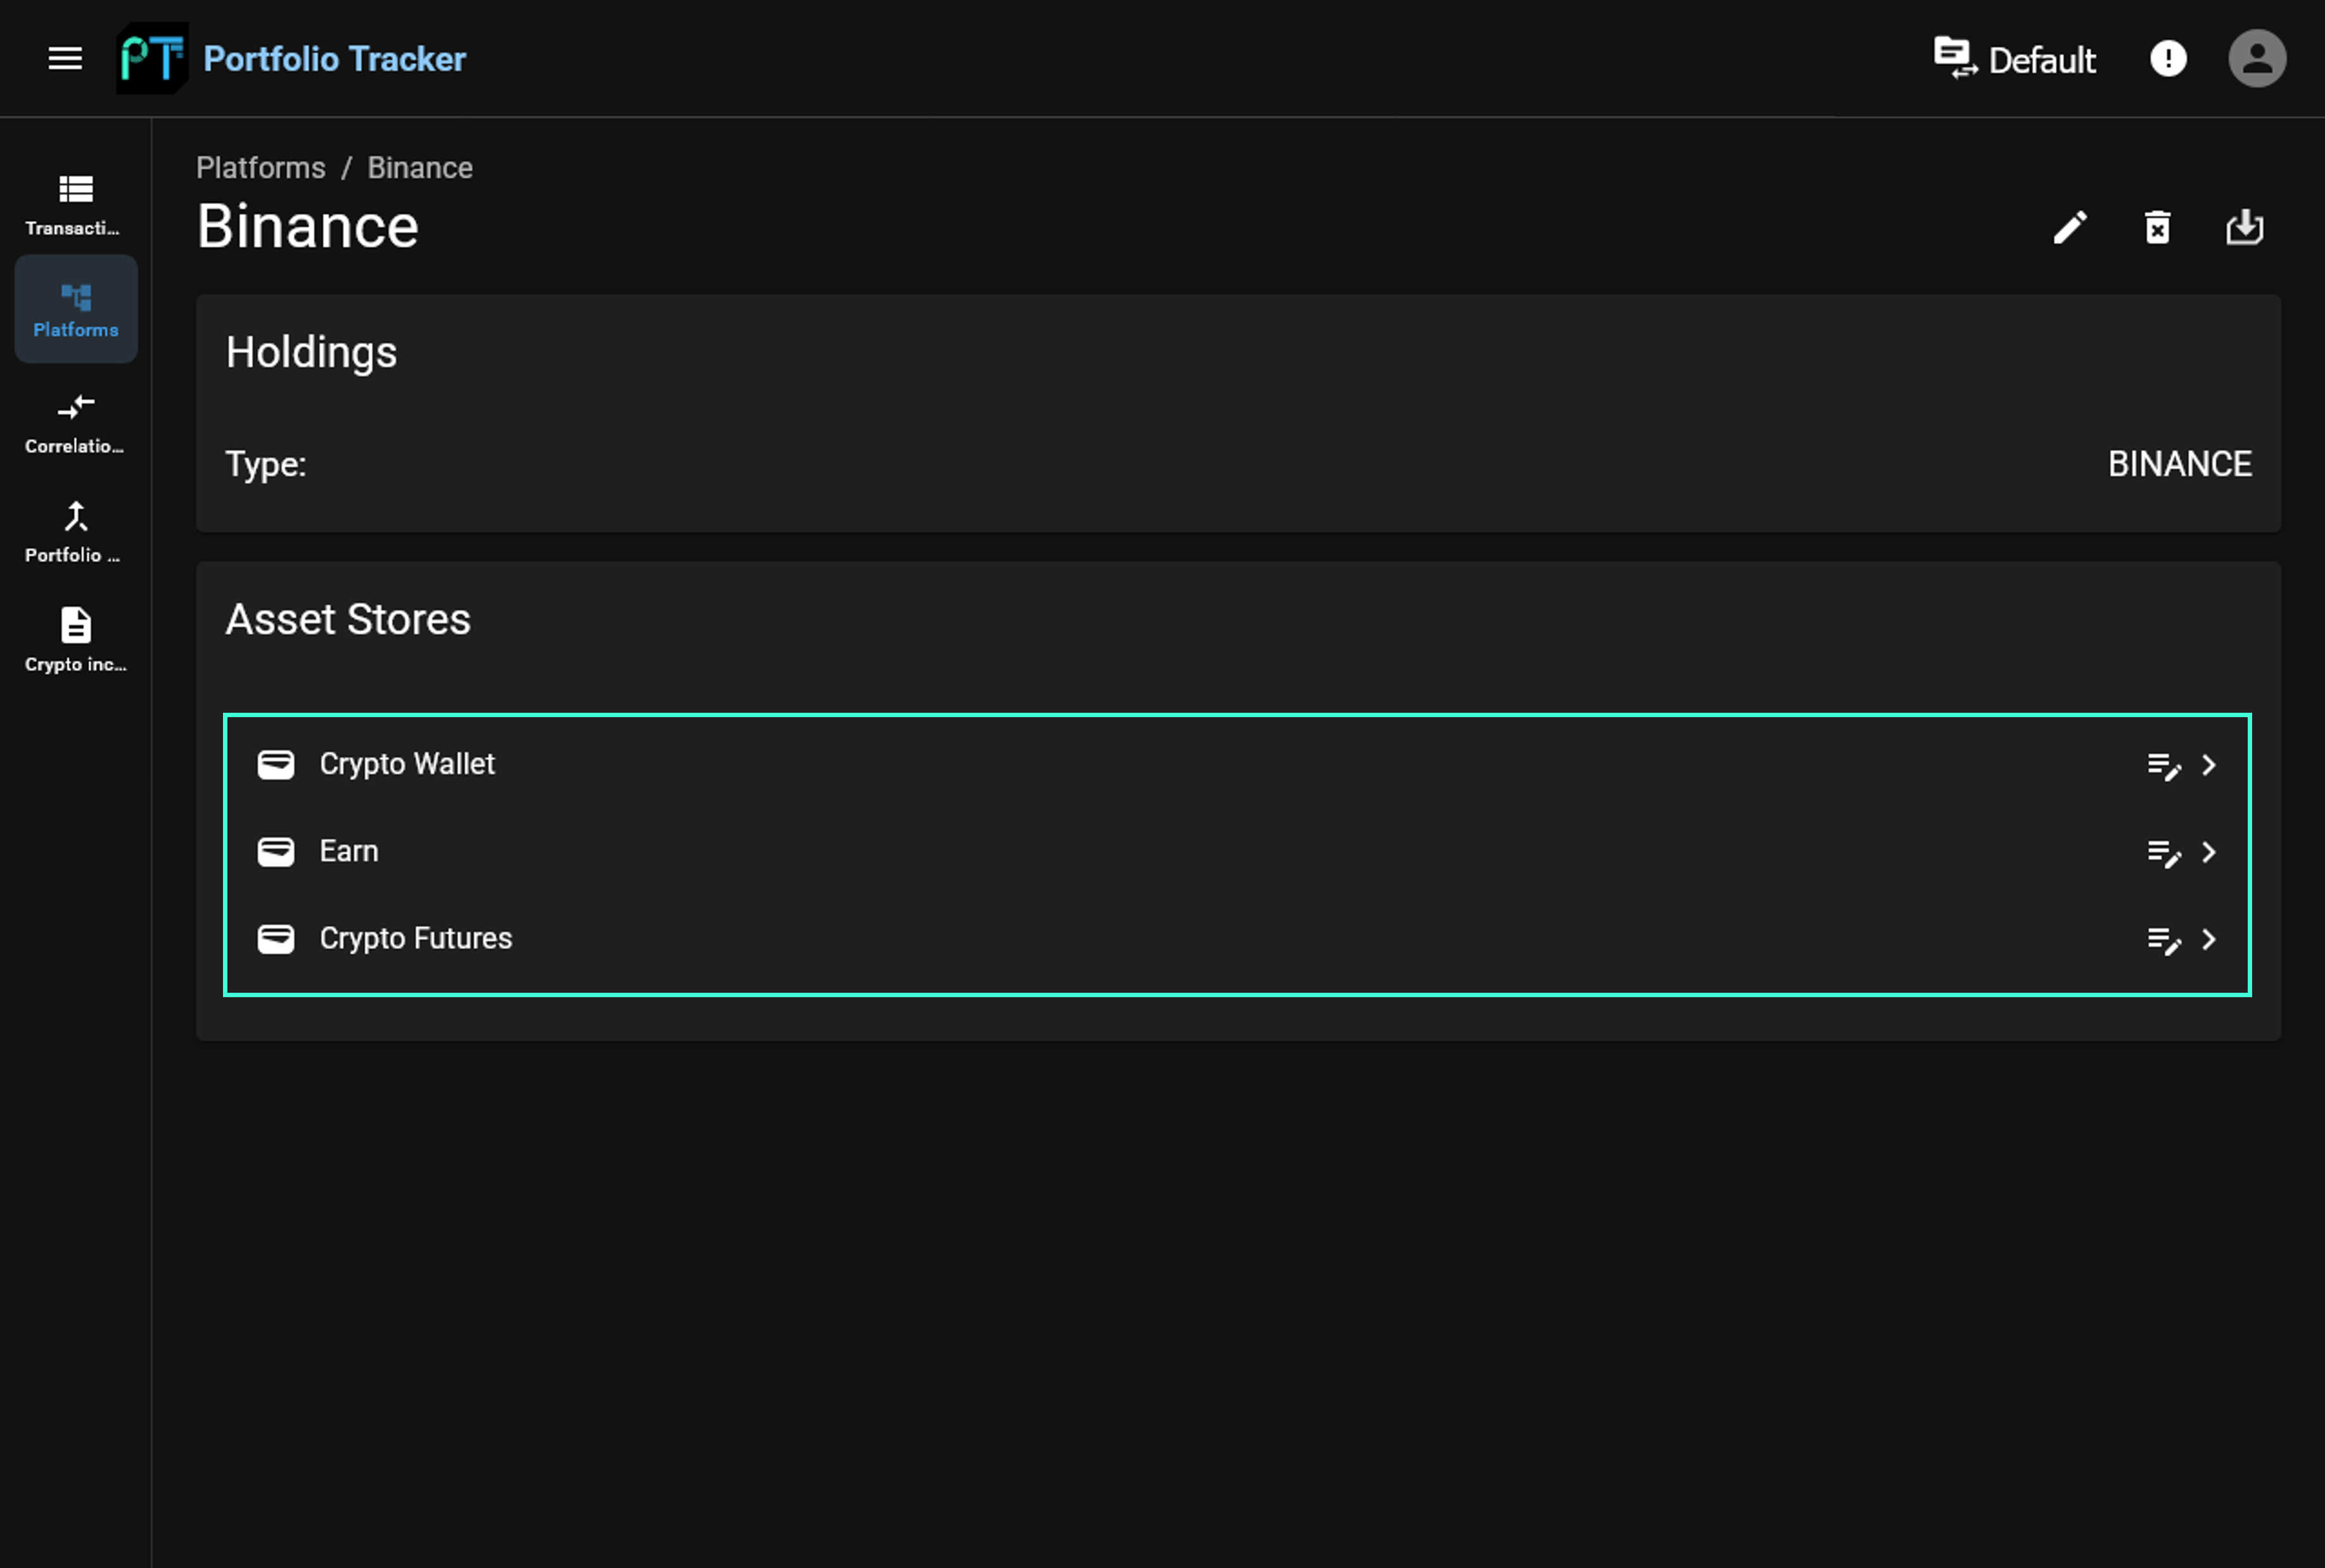Open the Default portfolio switcher
Viewport: 2325px width, 1568px height.
2014,59
